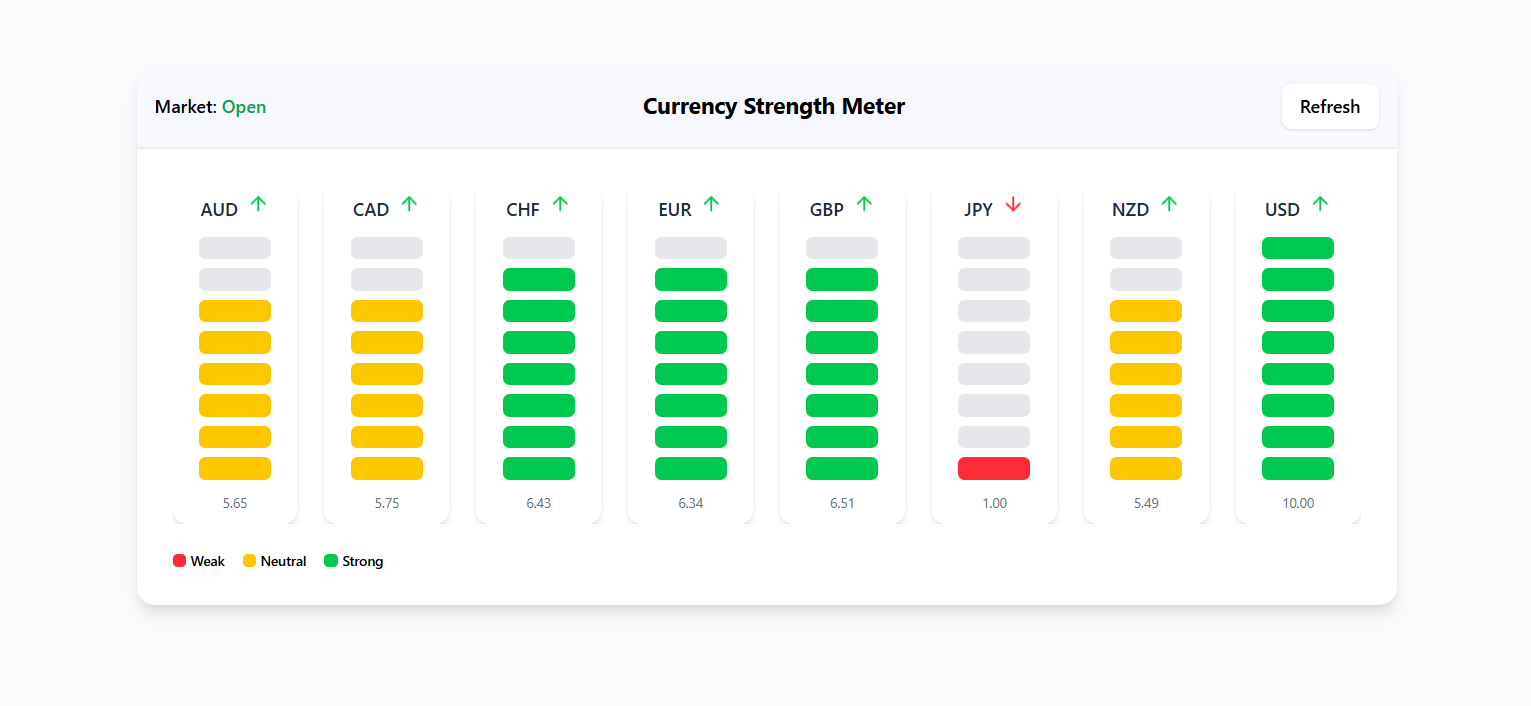Select the yellow Neutral legend marker
The image size is (1531, 706).
[x=248, y=560]
